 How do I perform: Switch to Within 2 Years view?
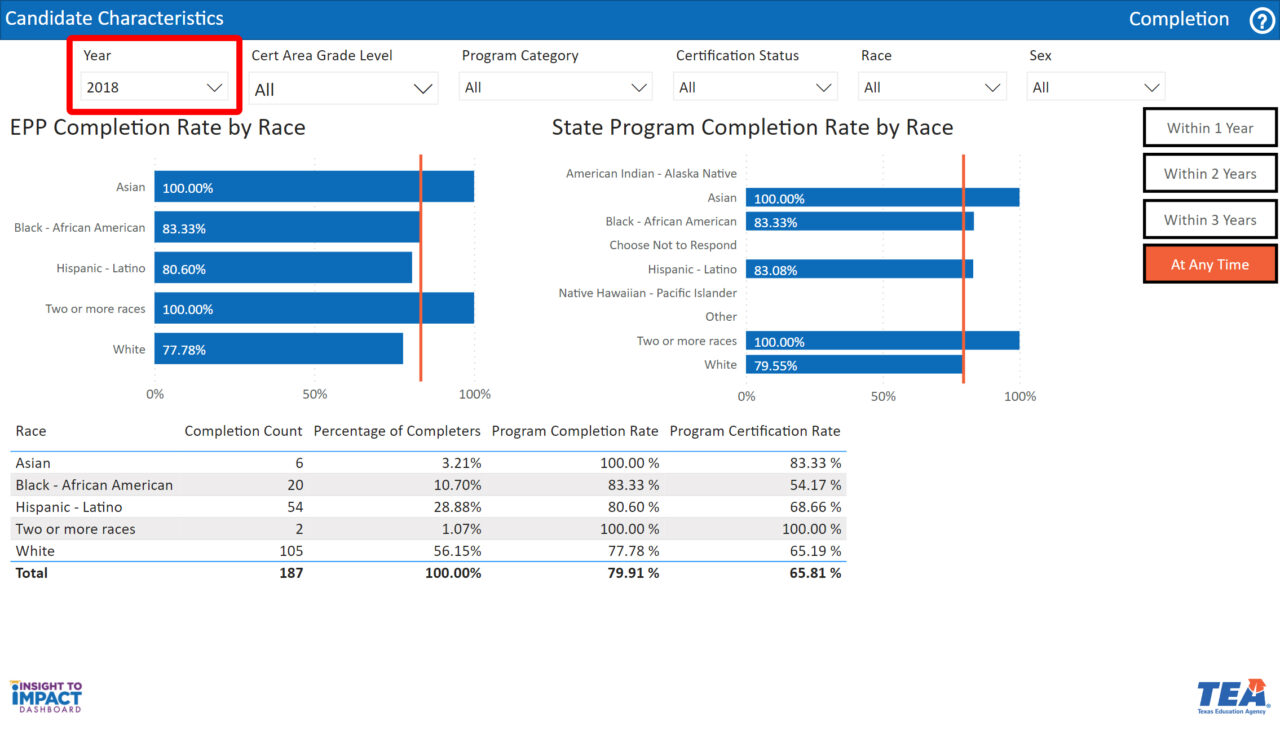pyautogui.click(x=1209, y=174)
